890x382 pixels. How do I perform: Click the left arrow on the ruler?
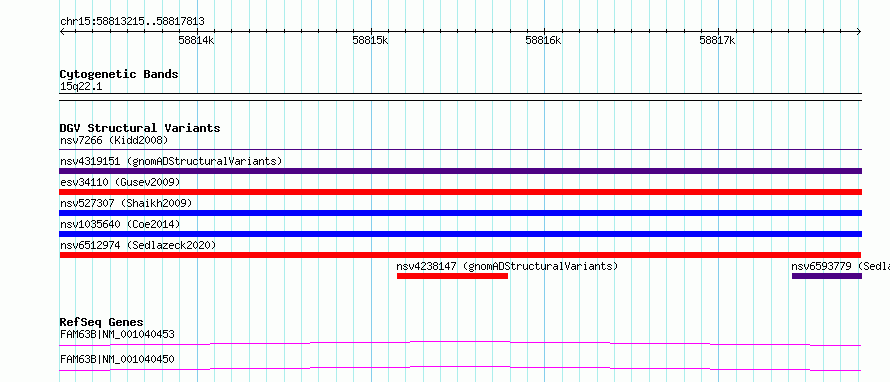coord(62,32)
